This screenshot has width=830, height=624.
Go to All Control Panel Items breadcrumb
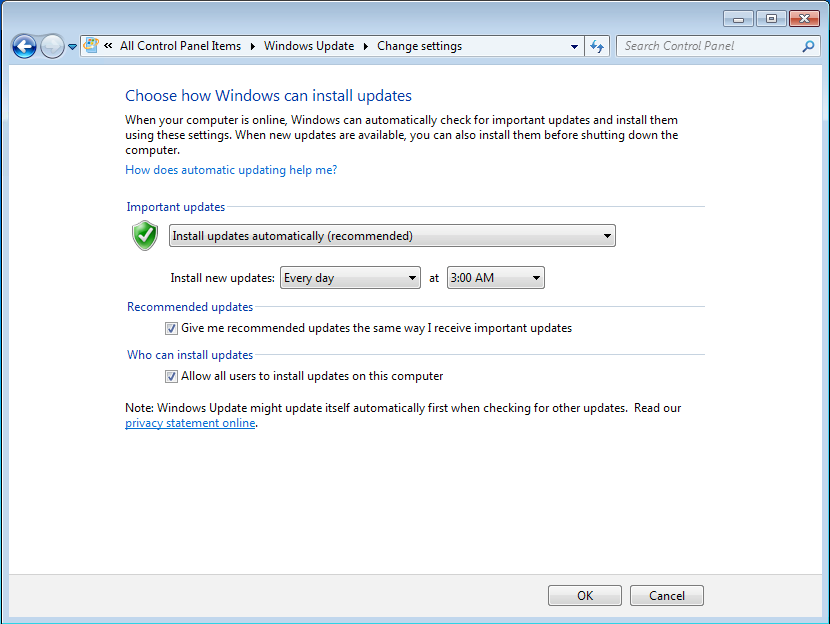180,46
